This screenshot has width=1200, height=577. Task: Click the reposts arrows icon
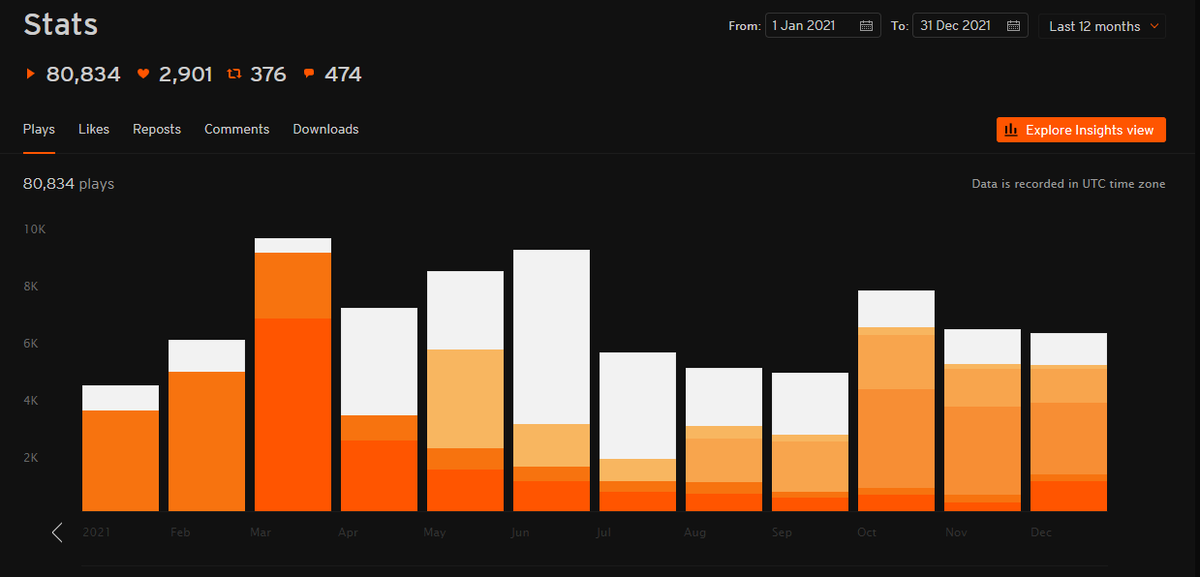tap(234, 74)
